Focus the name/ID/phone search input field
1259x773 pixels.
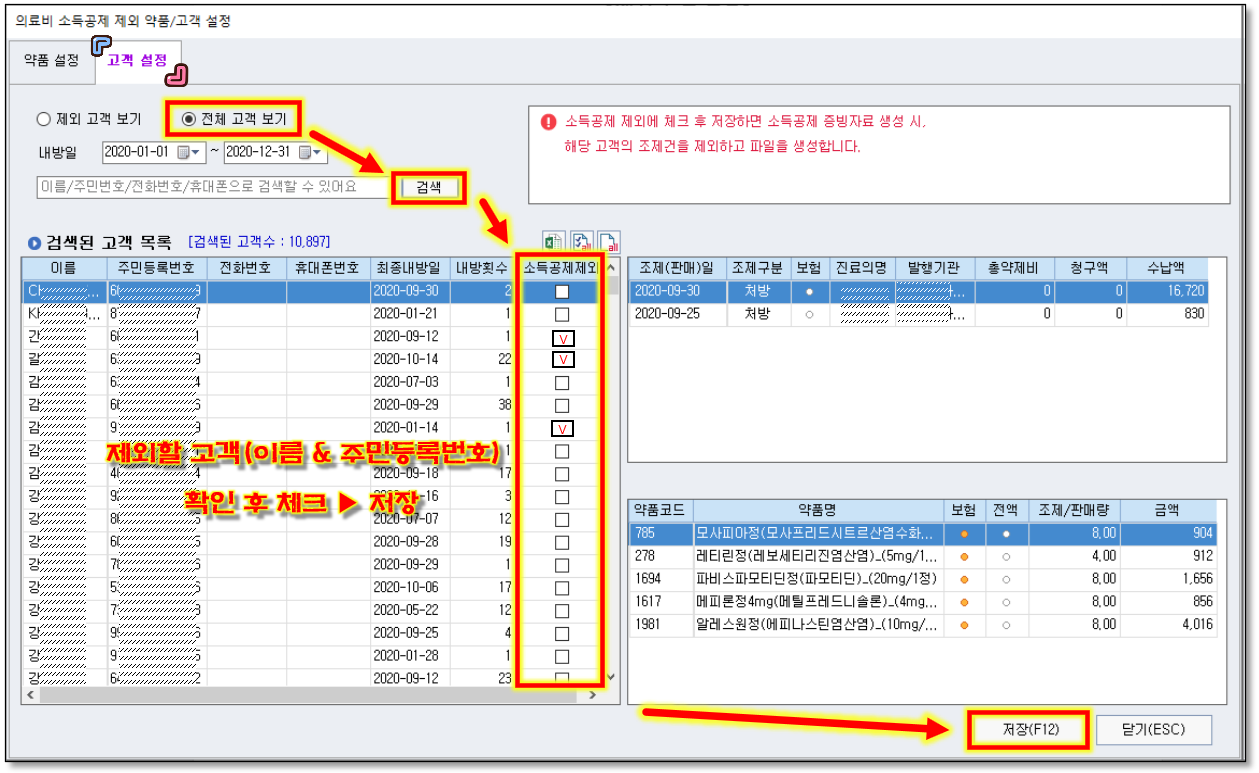pos(210,186)
